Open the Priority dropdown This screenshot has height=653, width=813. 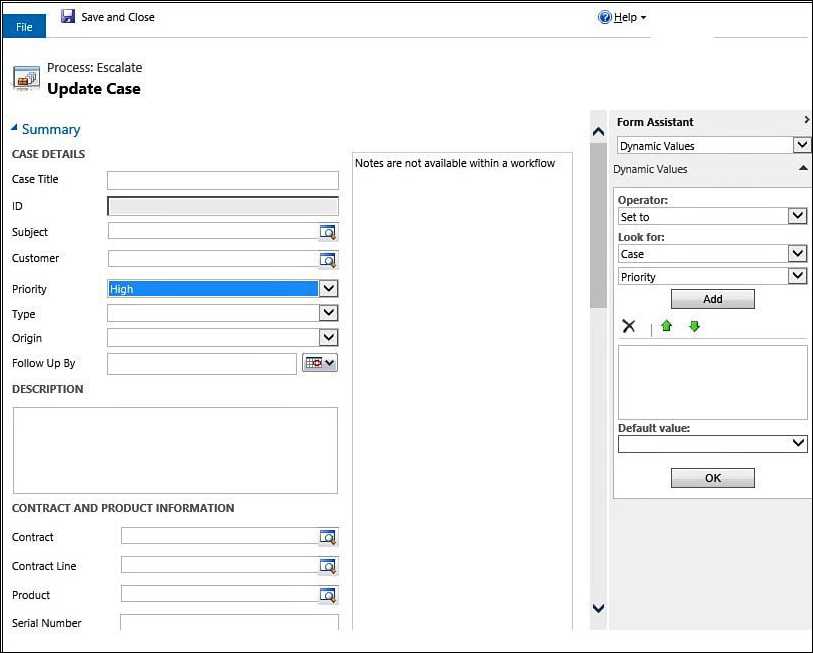(329, 289)
